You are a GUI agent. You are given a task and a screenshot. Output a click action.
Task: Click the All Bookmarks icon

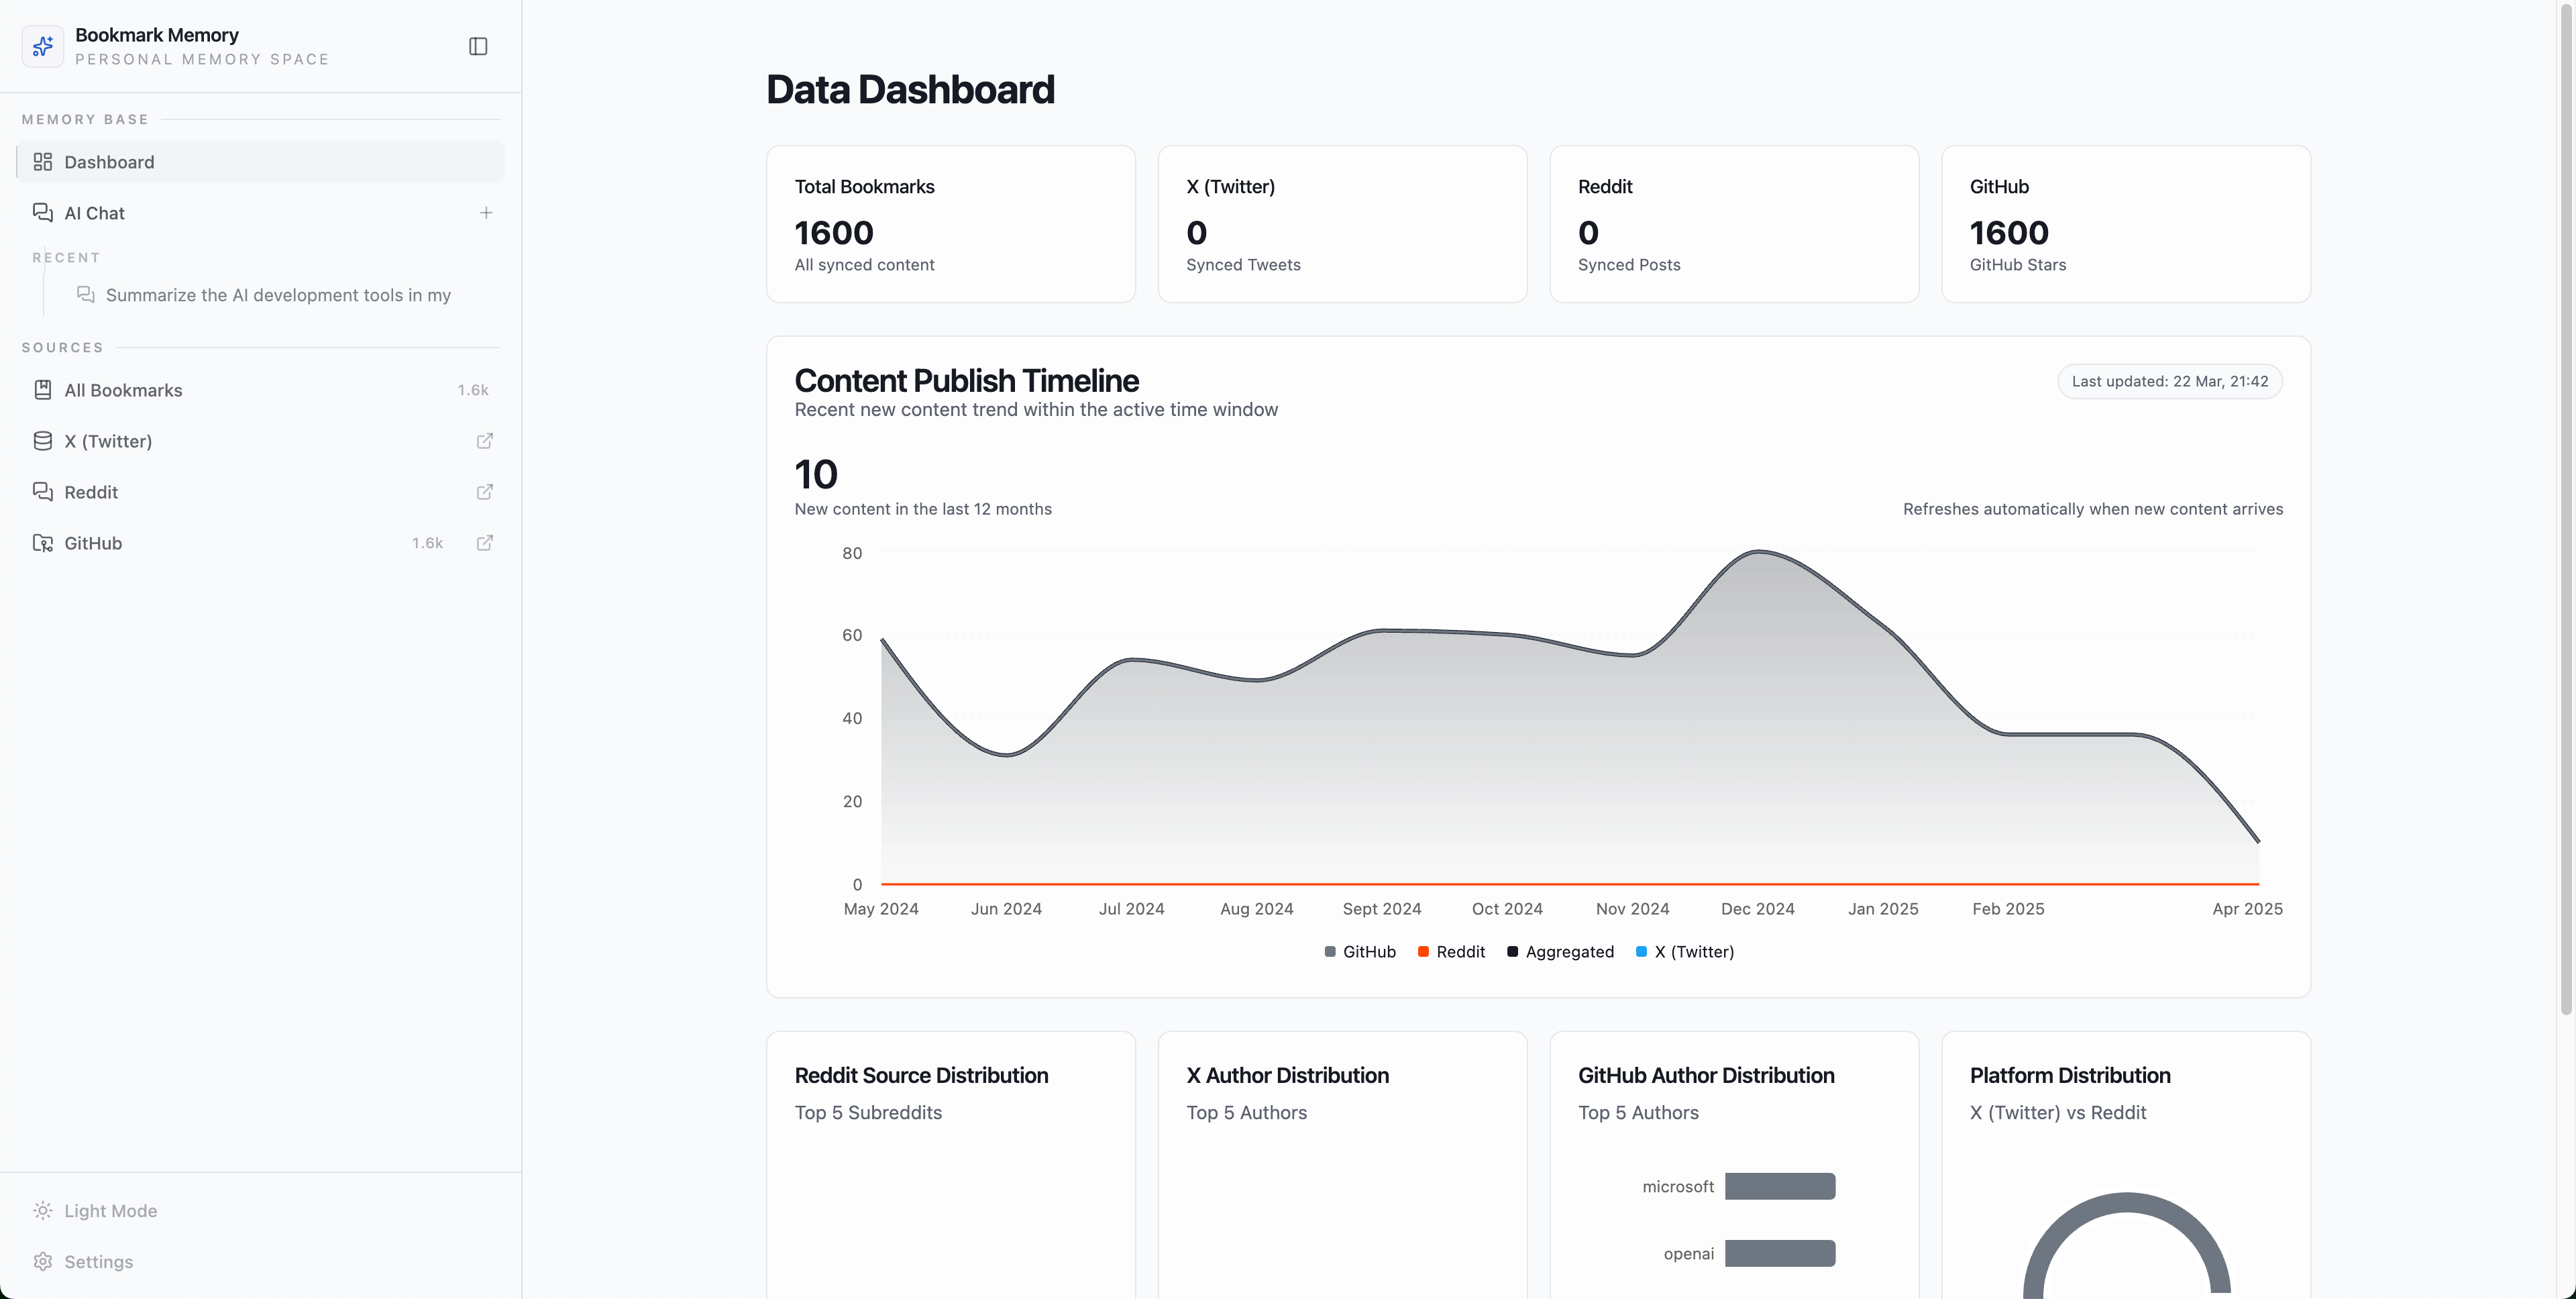pos(43,390)
